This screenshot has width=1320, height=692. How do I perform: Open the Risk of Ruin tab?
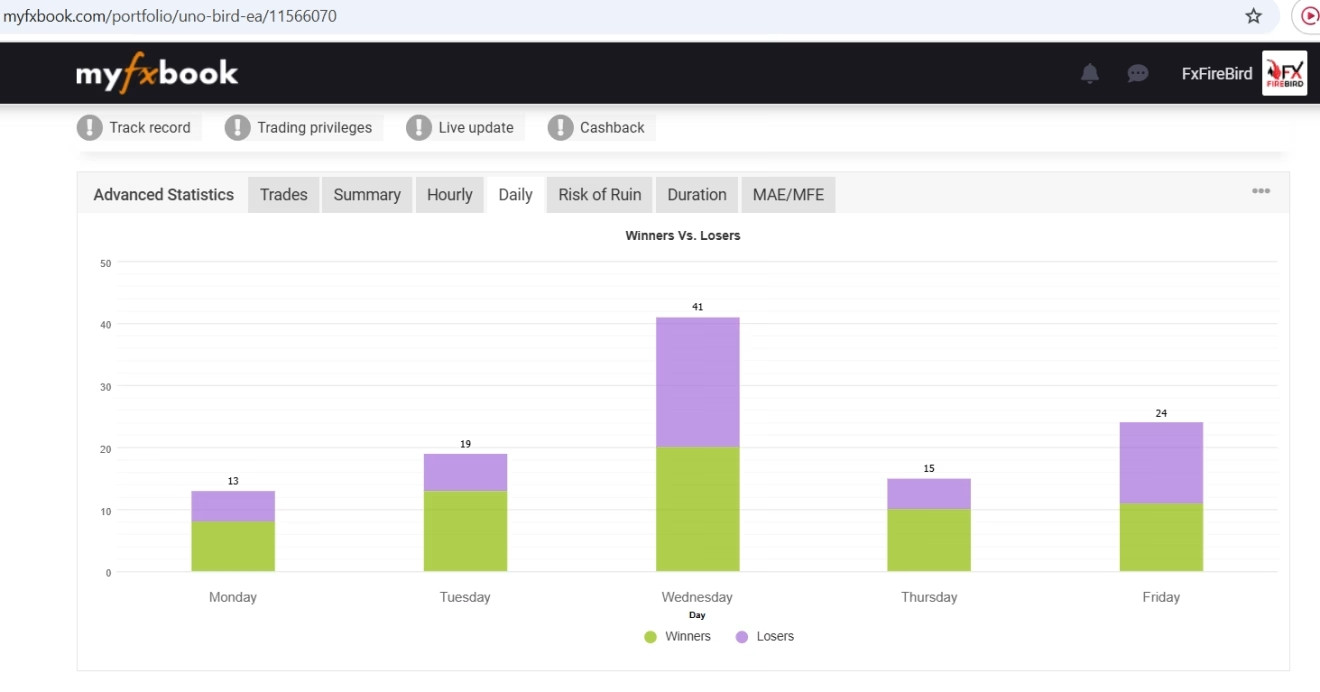[599, 195]
